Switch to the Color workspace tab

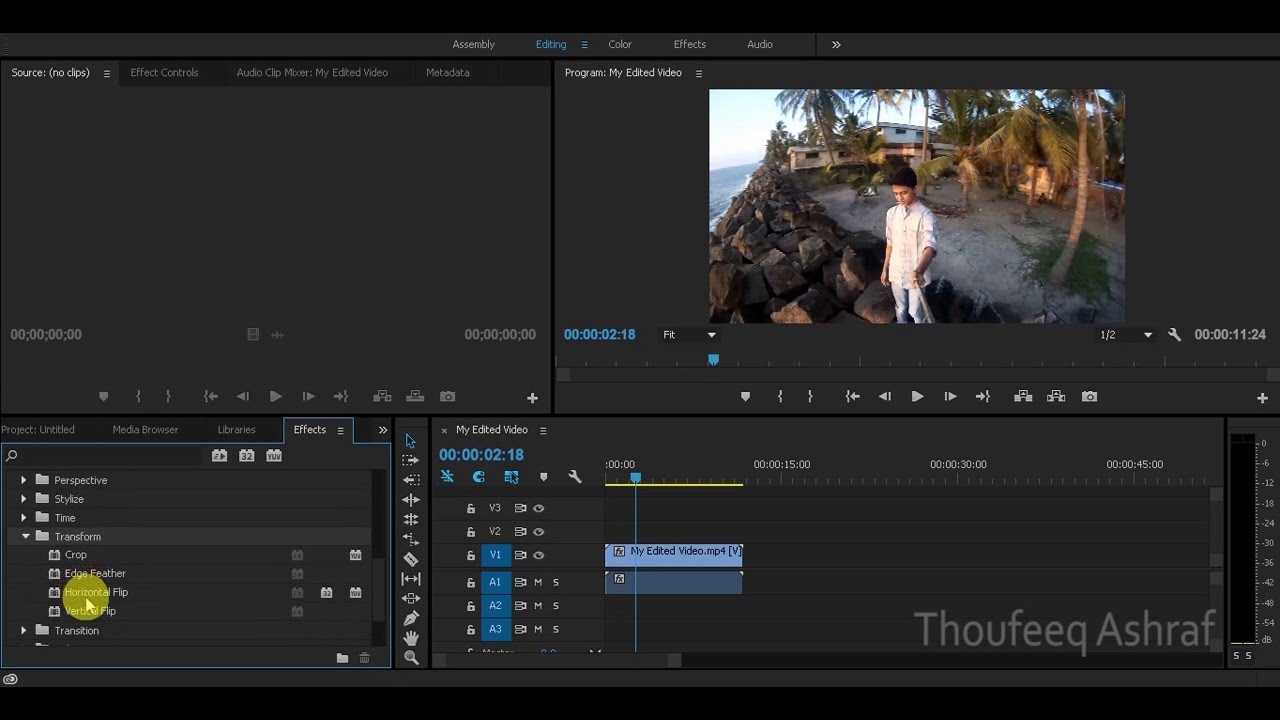(620, 44)
